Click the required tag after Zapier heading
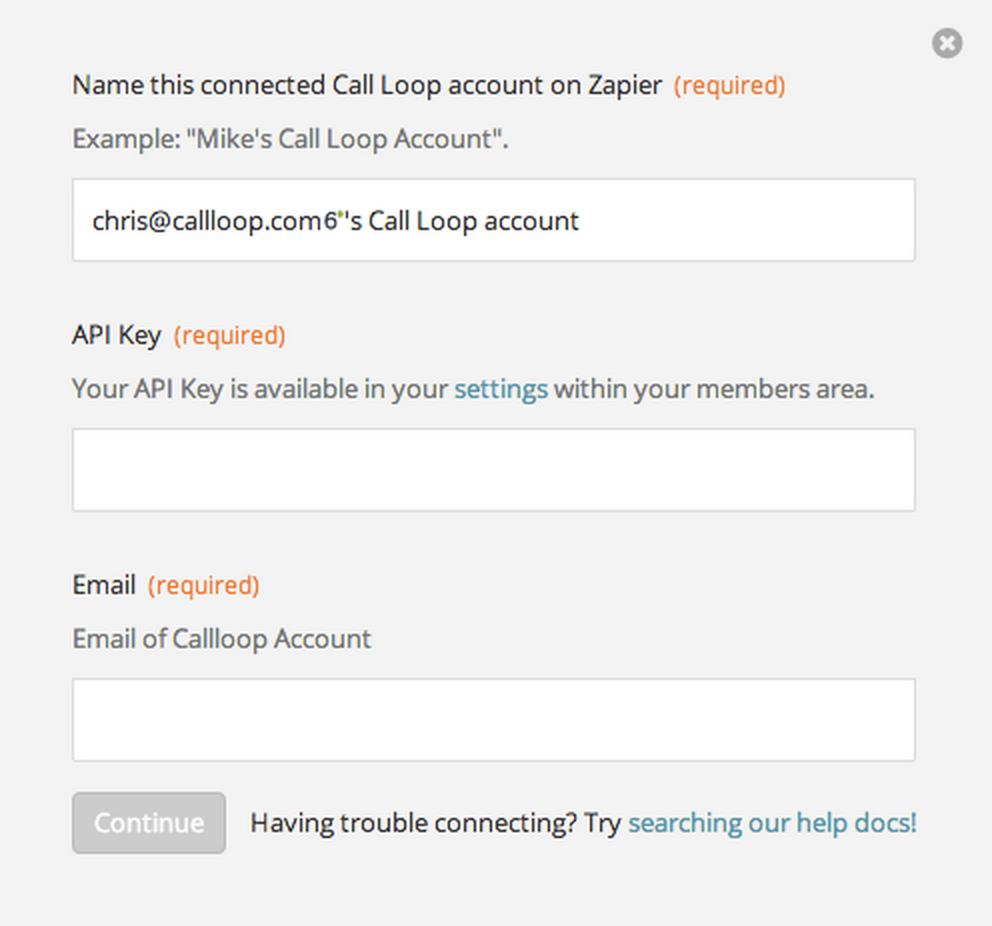The width and height of the screenshot is (992, 926). click(729, 86)
